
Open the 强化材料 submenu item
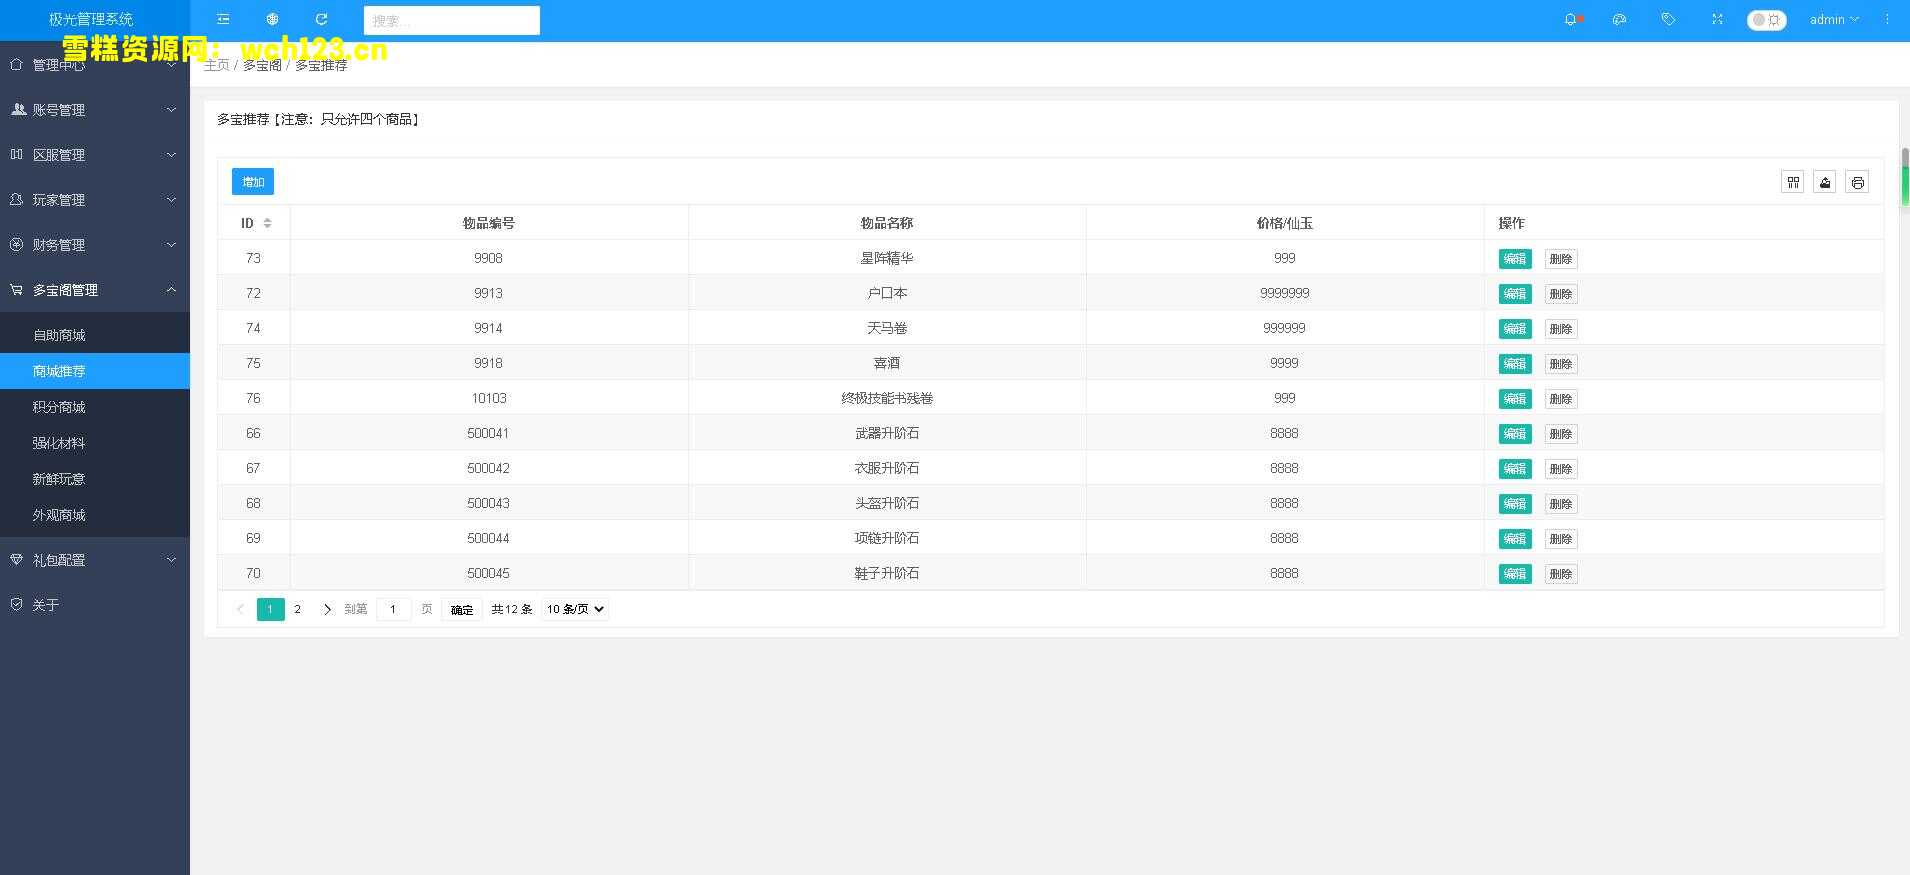point(95,443)
